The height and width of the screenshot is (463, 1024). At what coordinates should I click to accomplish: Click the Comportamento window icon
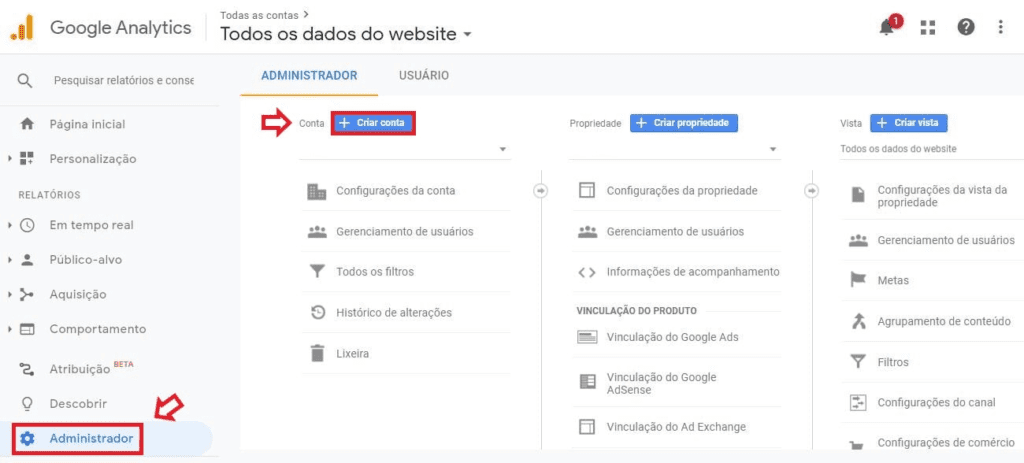[27, 329]
